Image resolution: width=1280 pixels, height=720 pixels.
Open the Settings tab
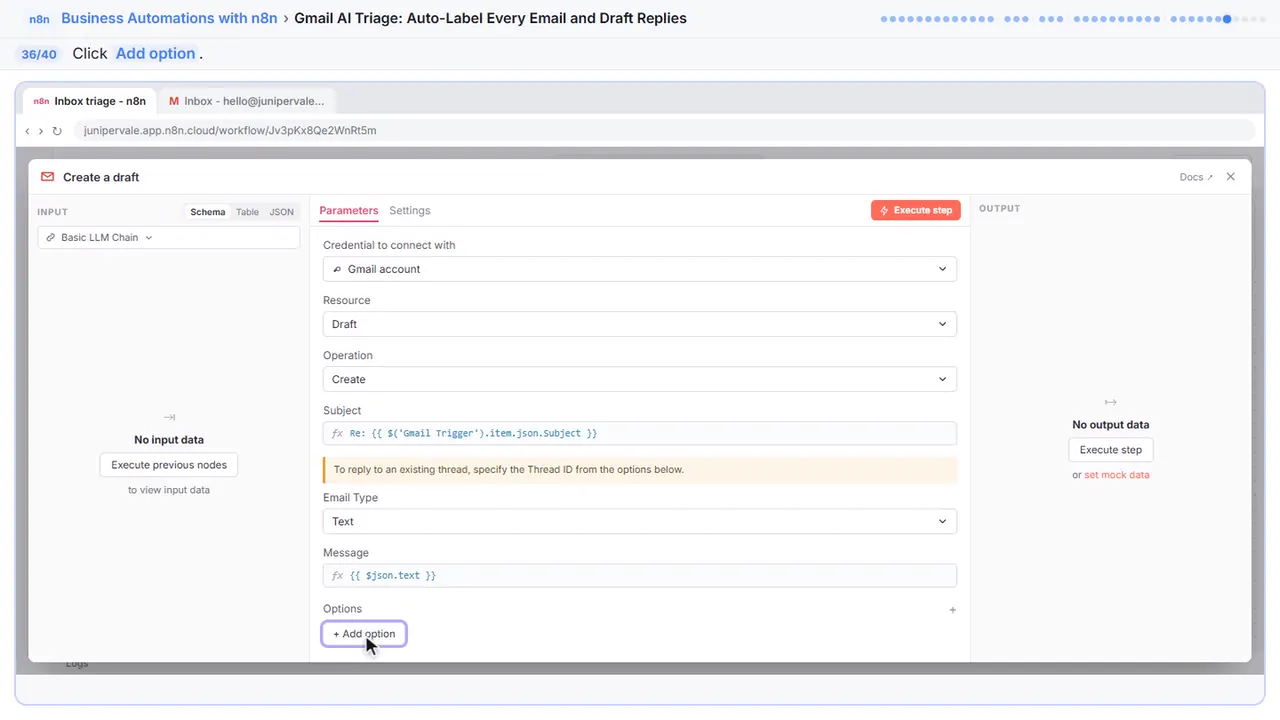pos(410,211)
